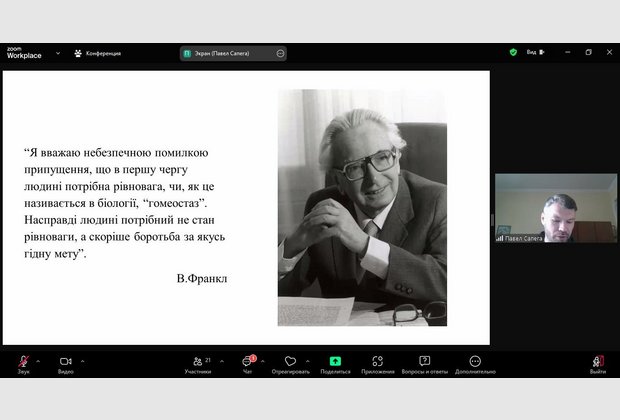Expand audio options arrow next to Звук
Screen dimensions: 620x420
[38, 360]
